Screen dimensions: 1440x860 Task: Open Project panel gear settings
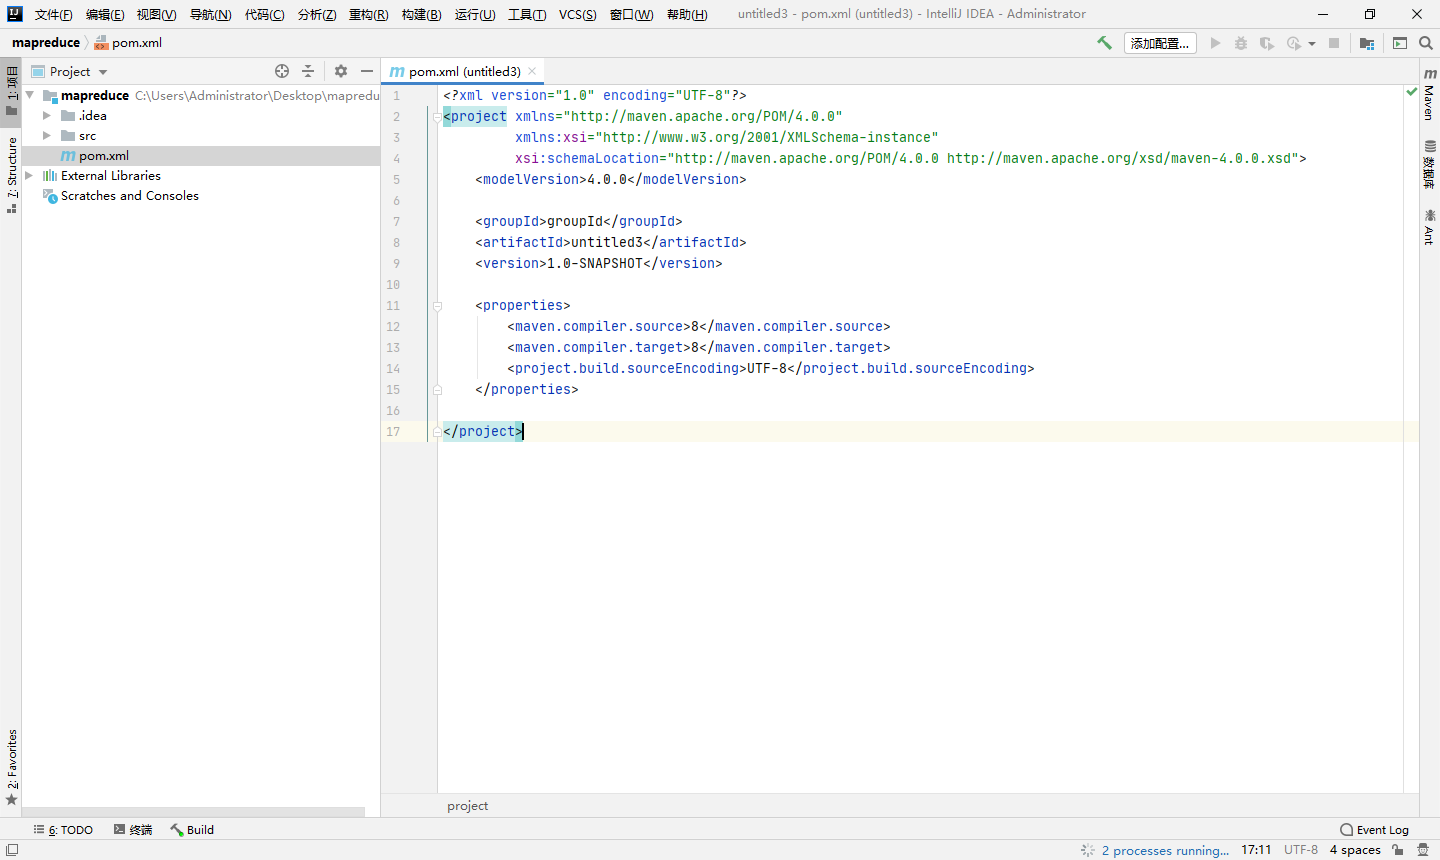[341, 71]
